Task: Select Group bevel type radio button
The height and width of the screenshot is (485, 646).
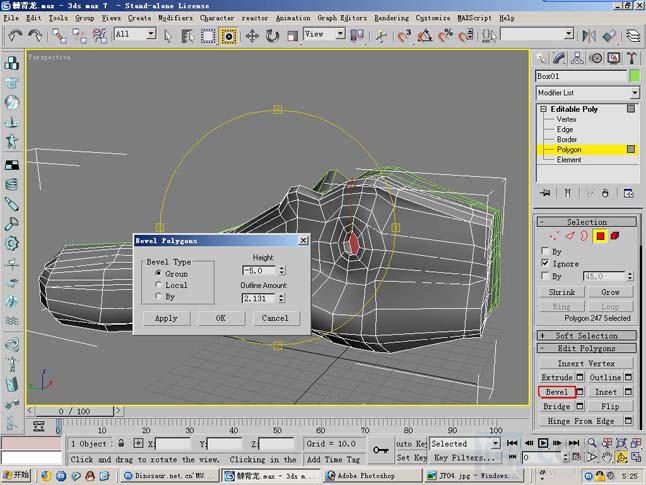Action: (x=158, y=274)
